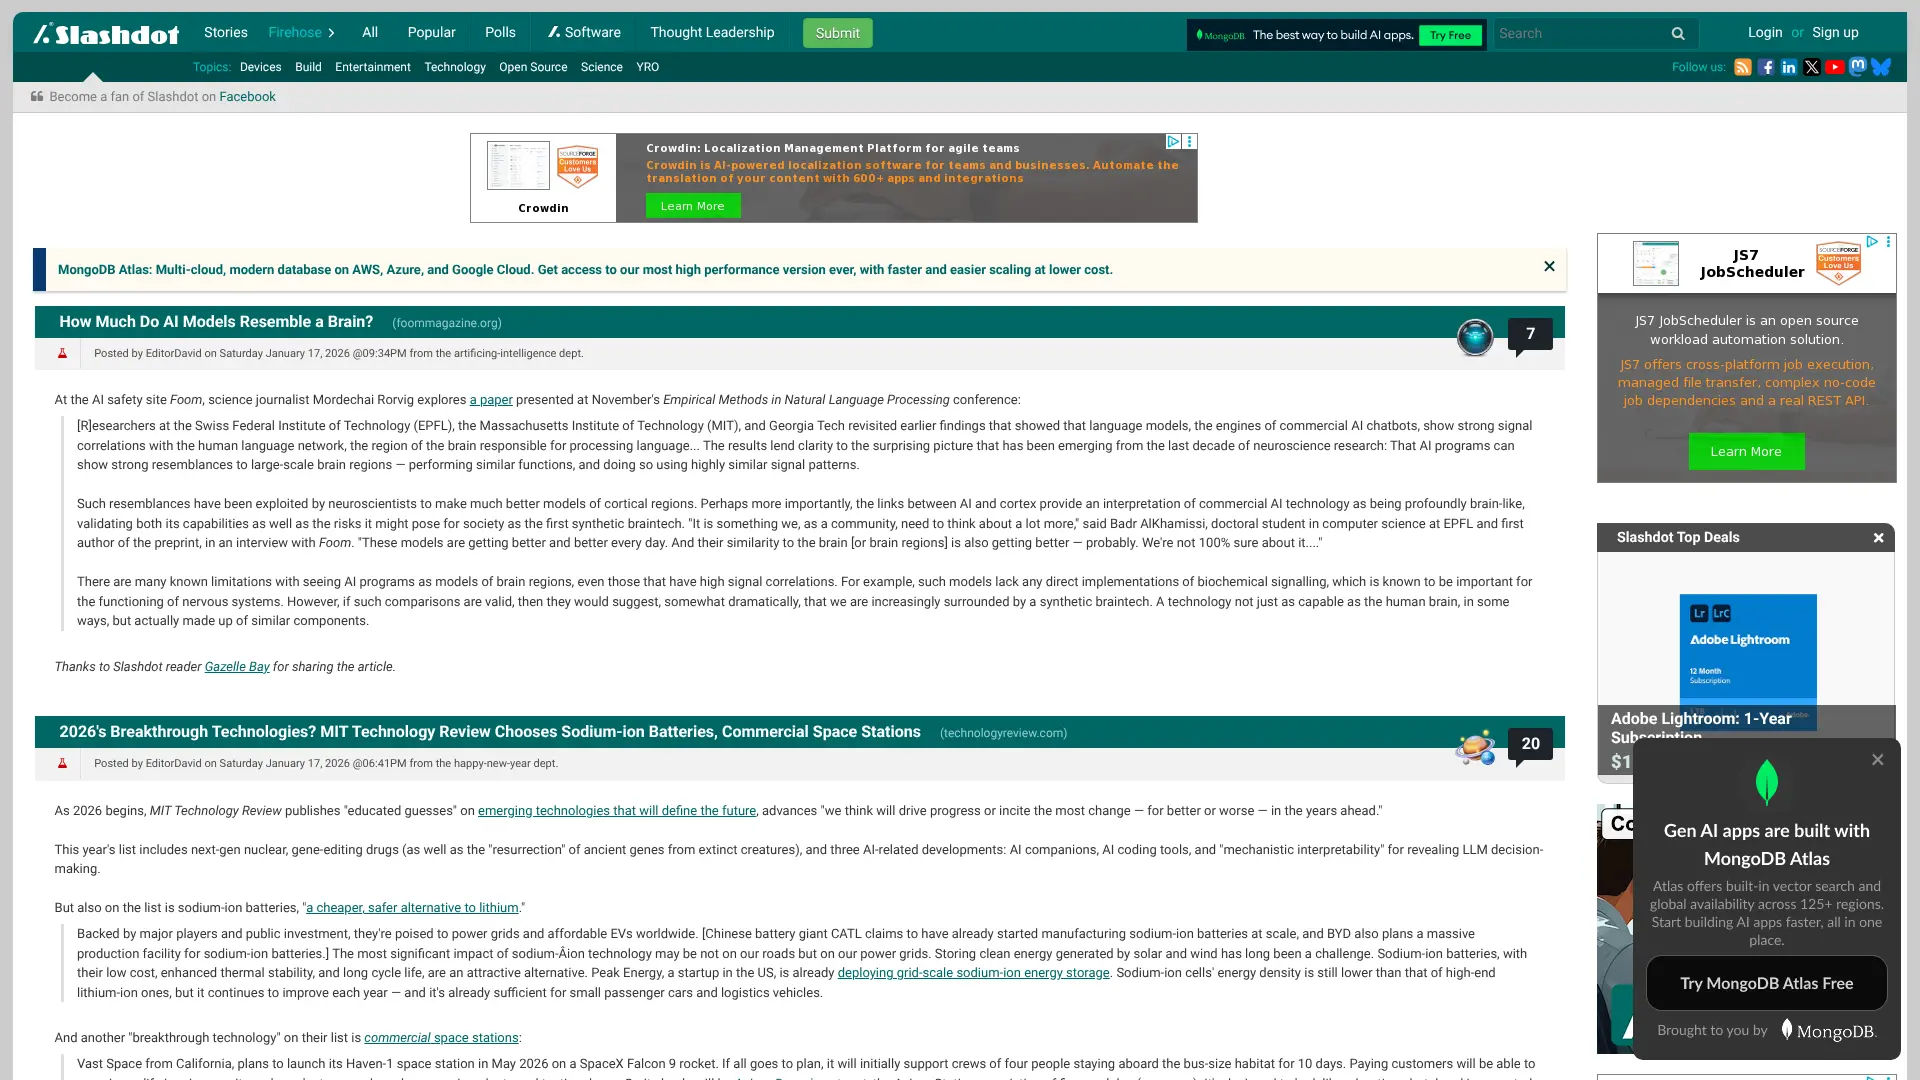
Task: Click into the Search field
Action: [x=1578, y=34]
